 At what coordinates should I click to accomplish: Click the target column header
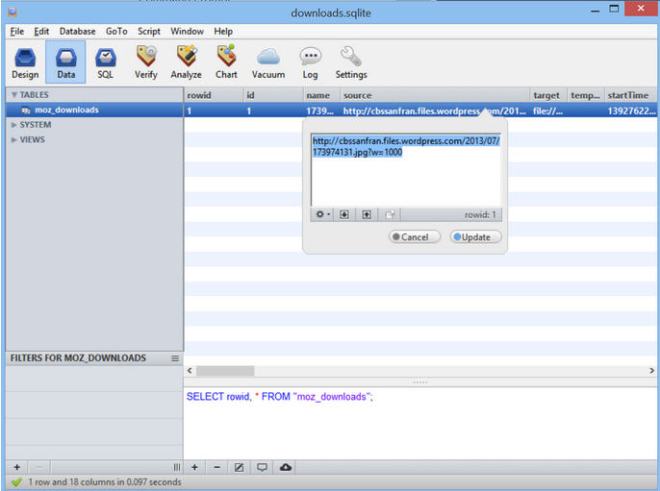pyautogui.click(x=548, y=95)
